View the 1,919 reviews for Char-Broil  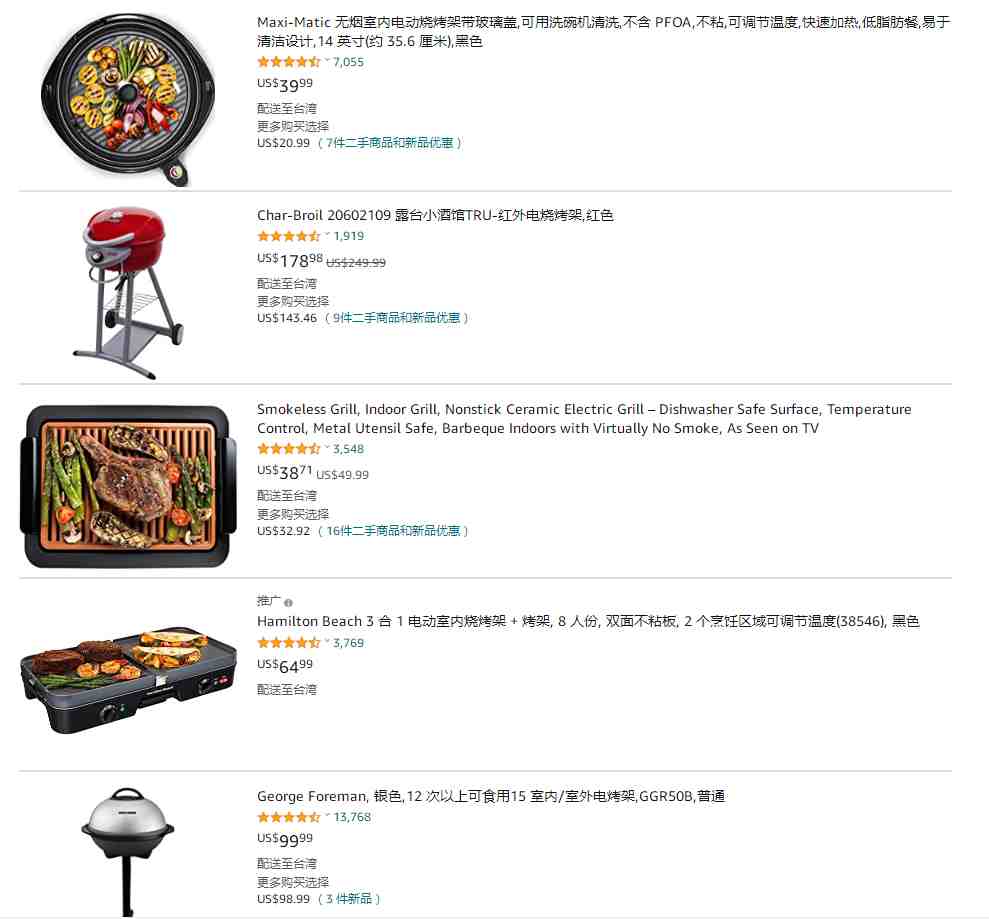click(x=349, y=236)
